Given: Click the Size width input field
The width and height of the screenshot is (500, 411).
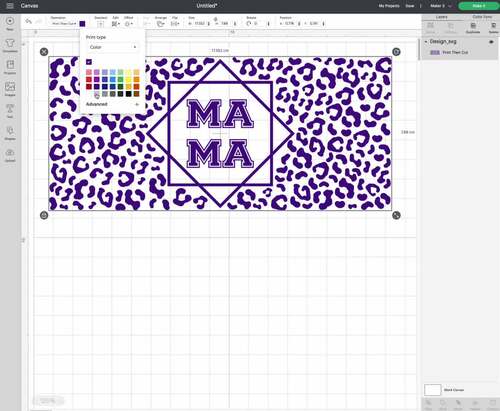Looking at the screenshot, I should [199, 24].
